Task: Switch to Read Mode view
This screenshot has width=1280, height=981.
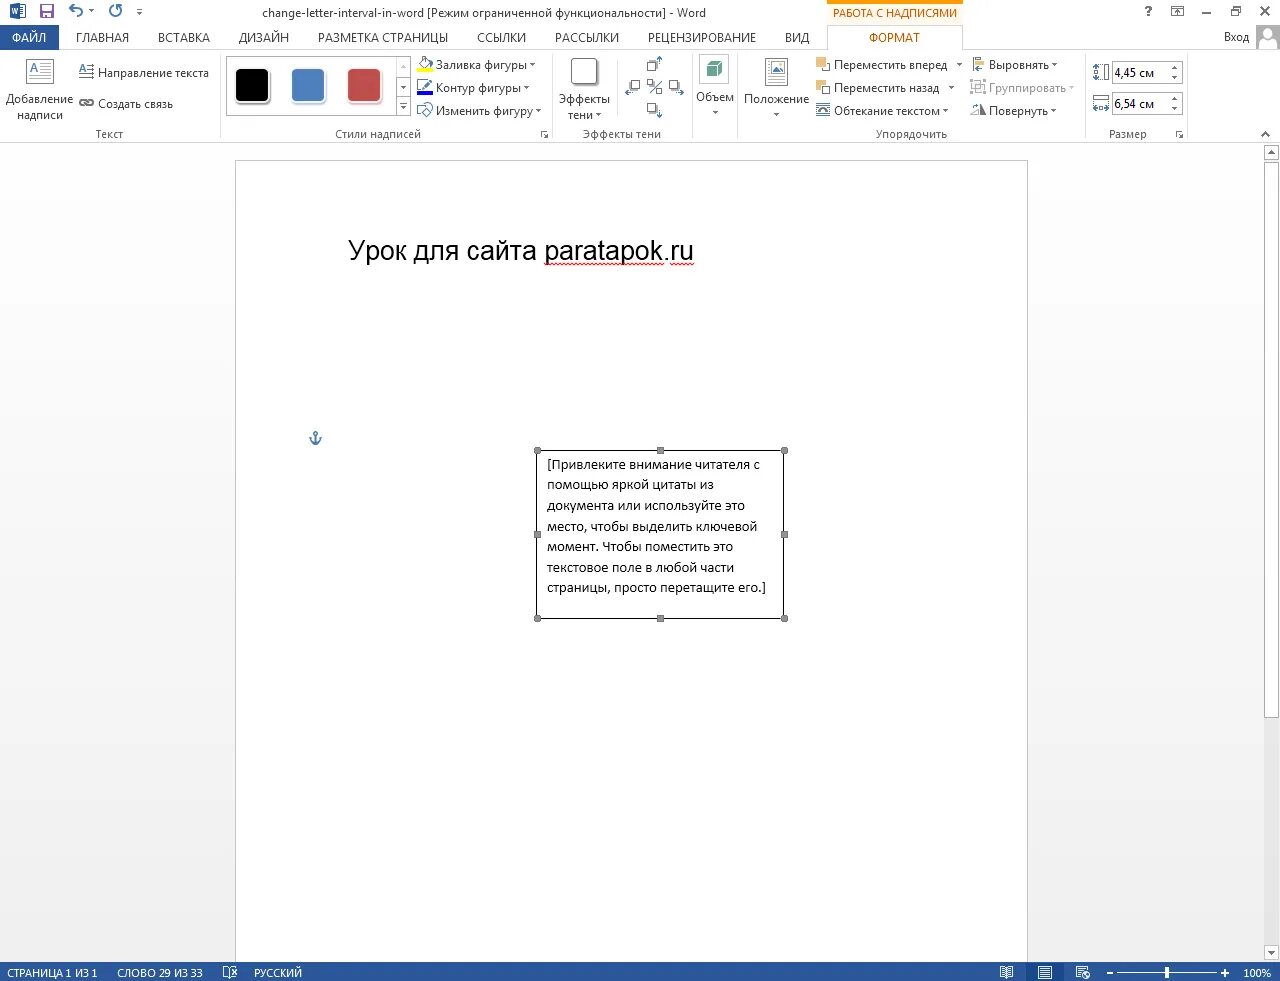Action: [x=1007, y=972]
